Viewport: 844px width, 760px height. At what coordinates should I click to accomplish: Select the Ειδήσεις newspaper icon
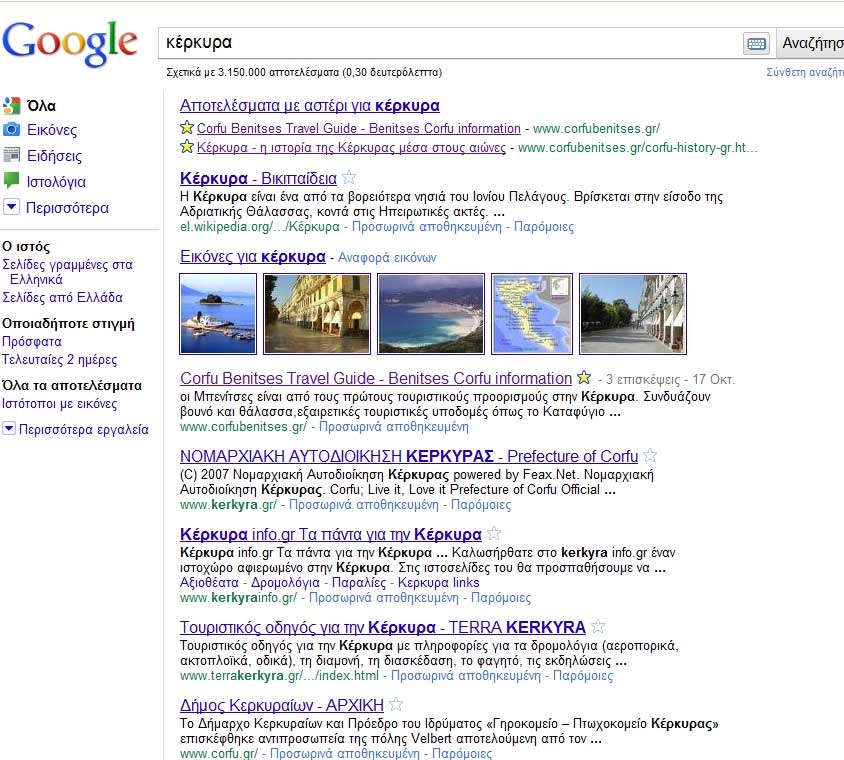tap(11, 155)
